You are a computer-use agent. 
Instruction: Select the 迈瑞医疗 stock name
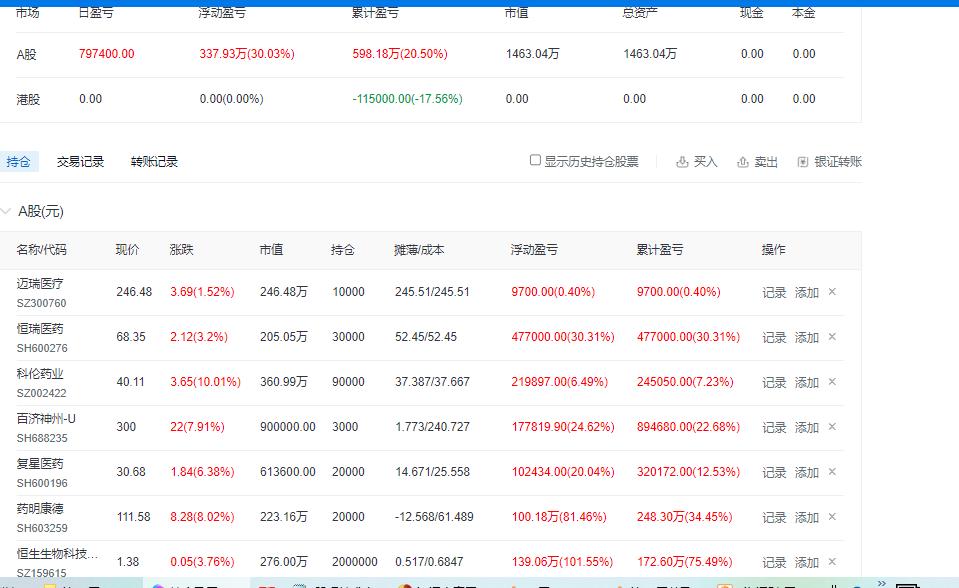[x=40, y=283]
